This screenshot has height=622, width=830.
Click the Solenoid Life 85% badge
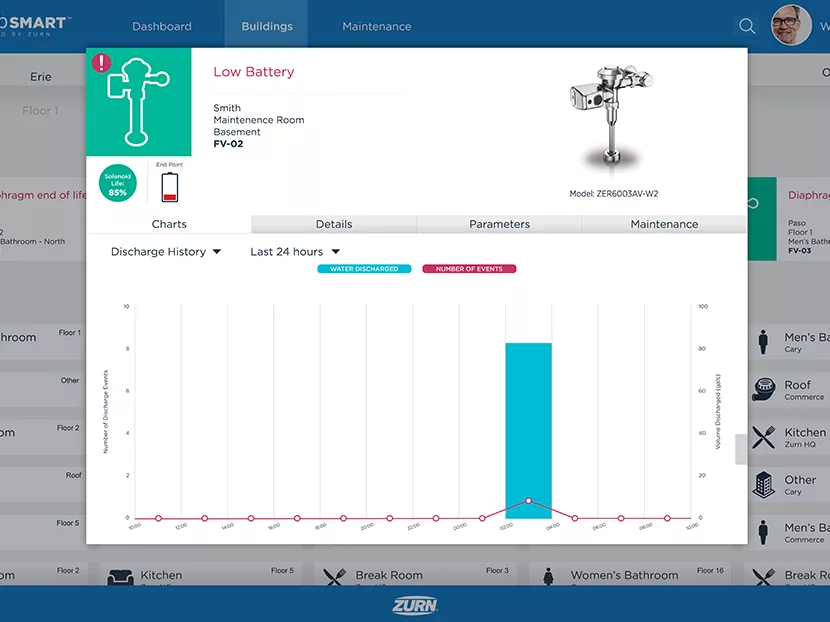(x=117, y=182)
